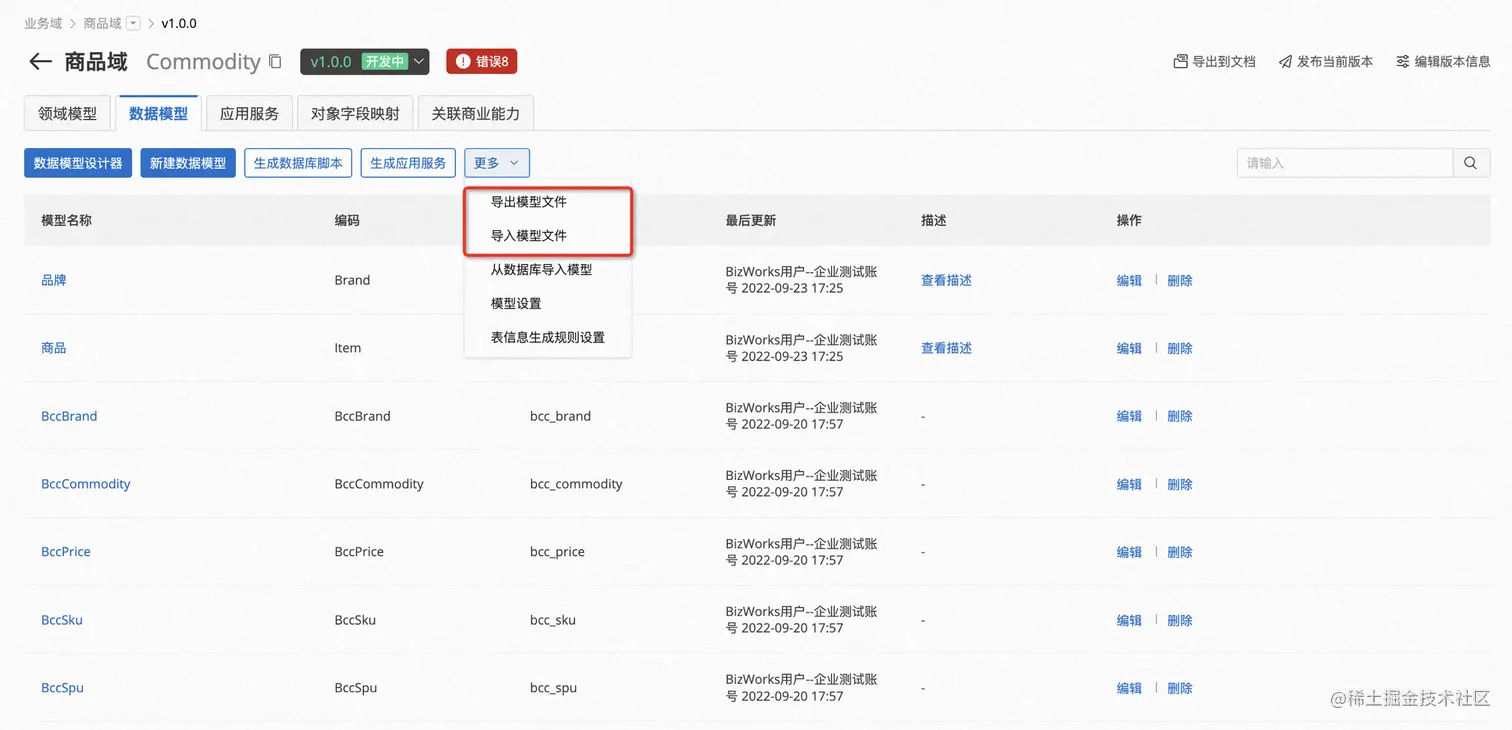
Task: Click 编辑 in the 商品 row
Action: pyautogui.click(x=1129, y=348)
